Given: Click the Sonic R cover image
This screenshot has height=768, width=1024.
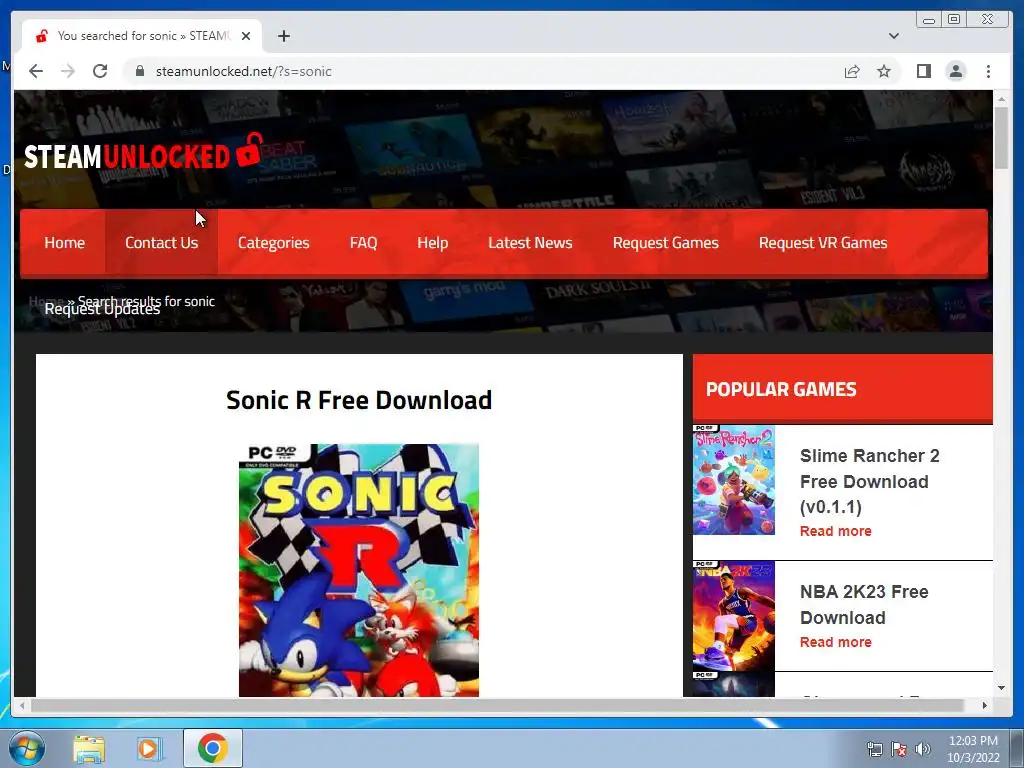Looking at the screenshot, I should tap(359, 570).
